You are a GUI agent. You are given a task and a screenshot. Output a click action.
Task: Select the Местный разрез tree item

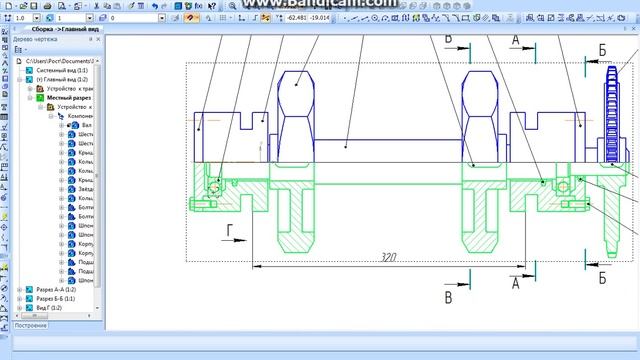(x=69, y=98)
